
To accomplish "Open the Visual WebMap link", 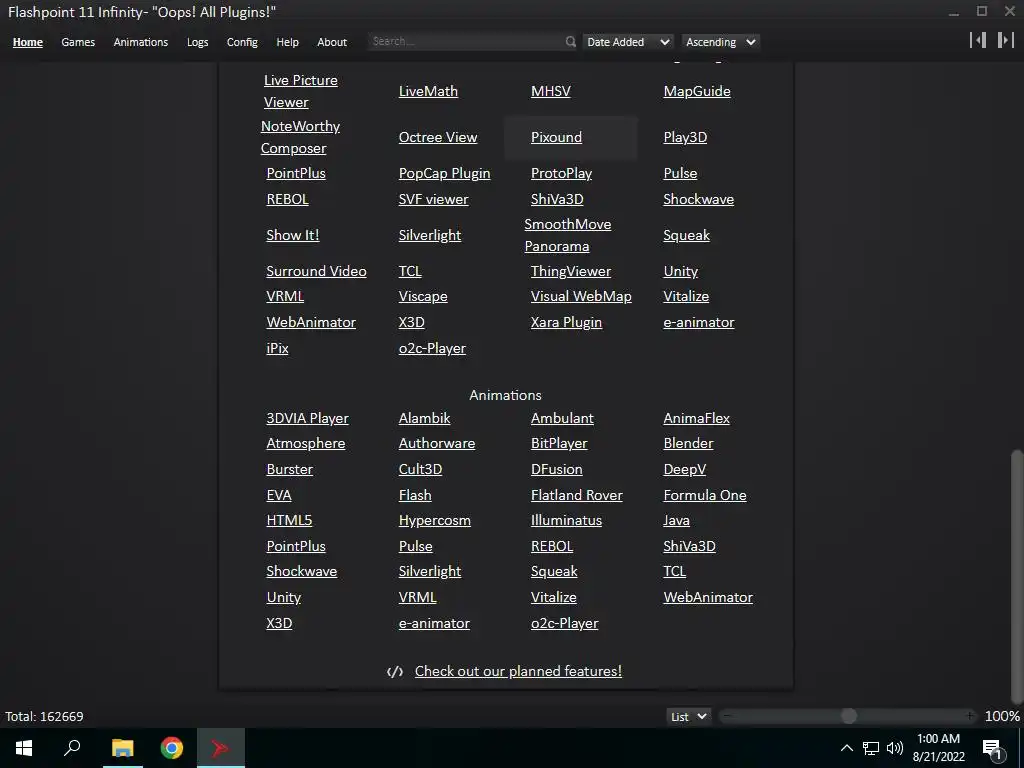I will coord(581,296).
